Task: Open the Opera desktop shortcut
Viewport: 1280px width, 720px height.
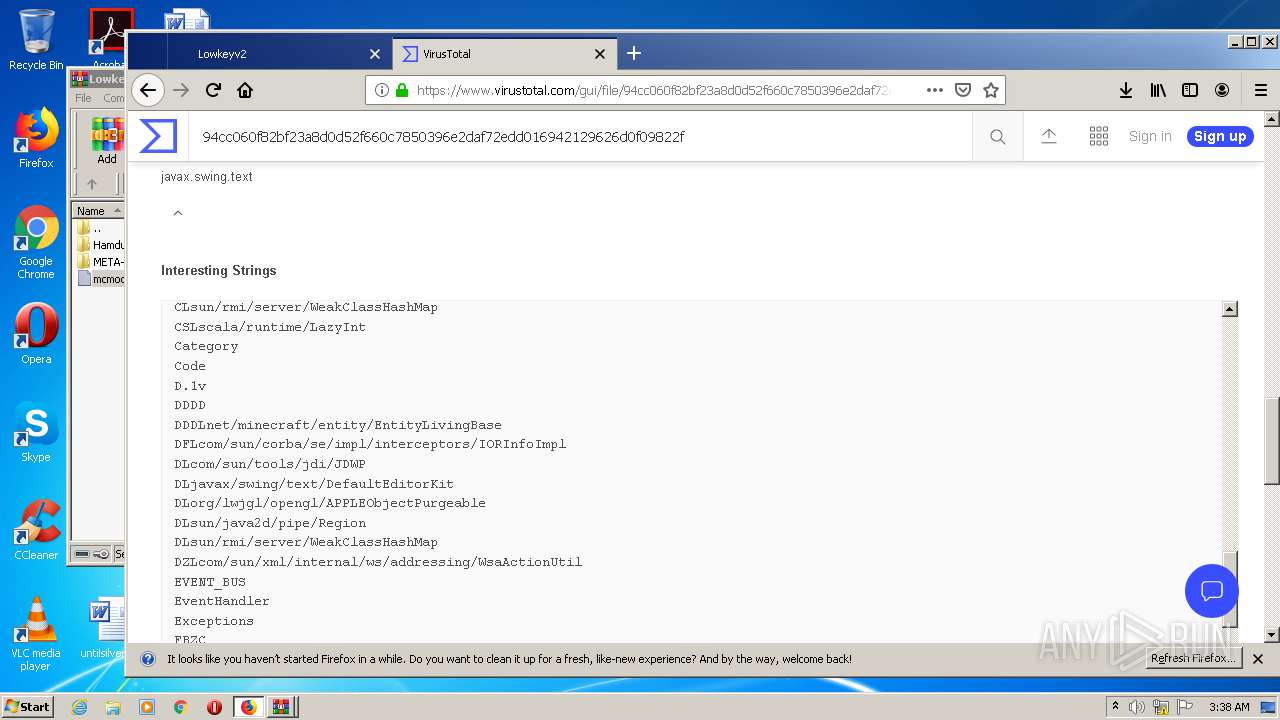Action: pyautogui.click(x=36, y=334)
